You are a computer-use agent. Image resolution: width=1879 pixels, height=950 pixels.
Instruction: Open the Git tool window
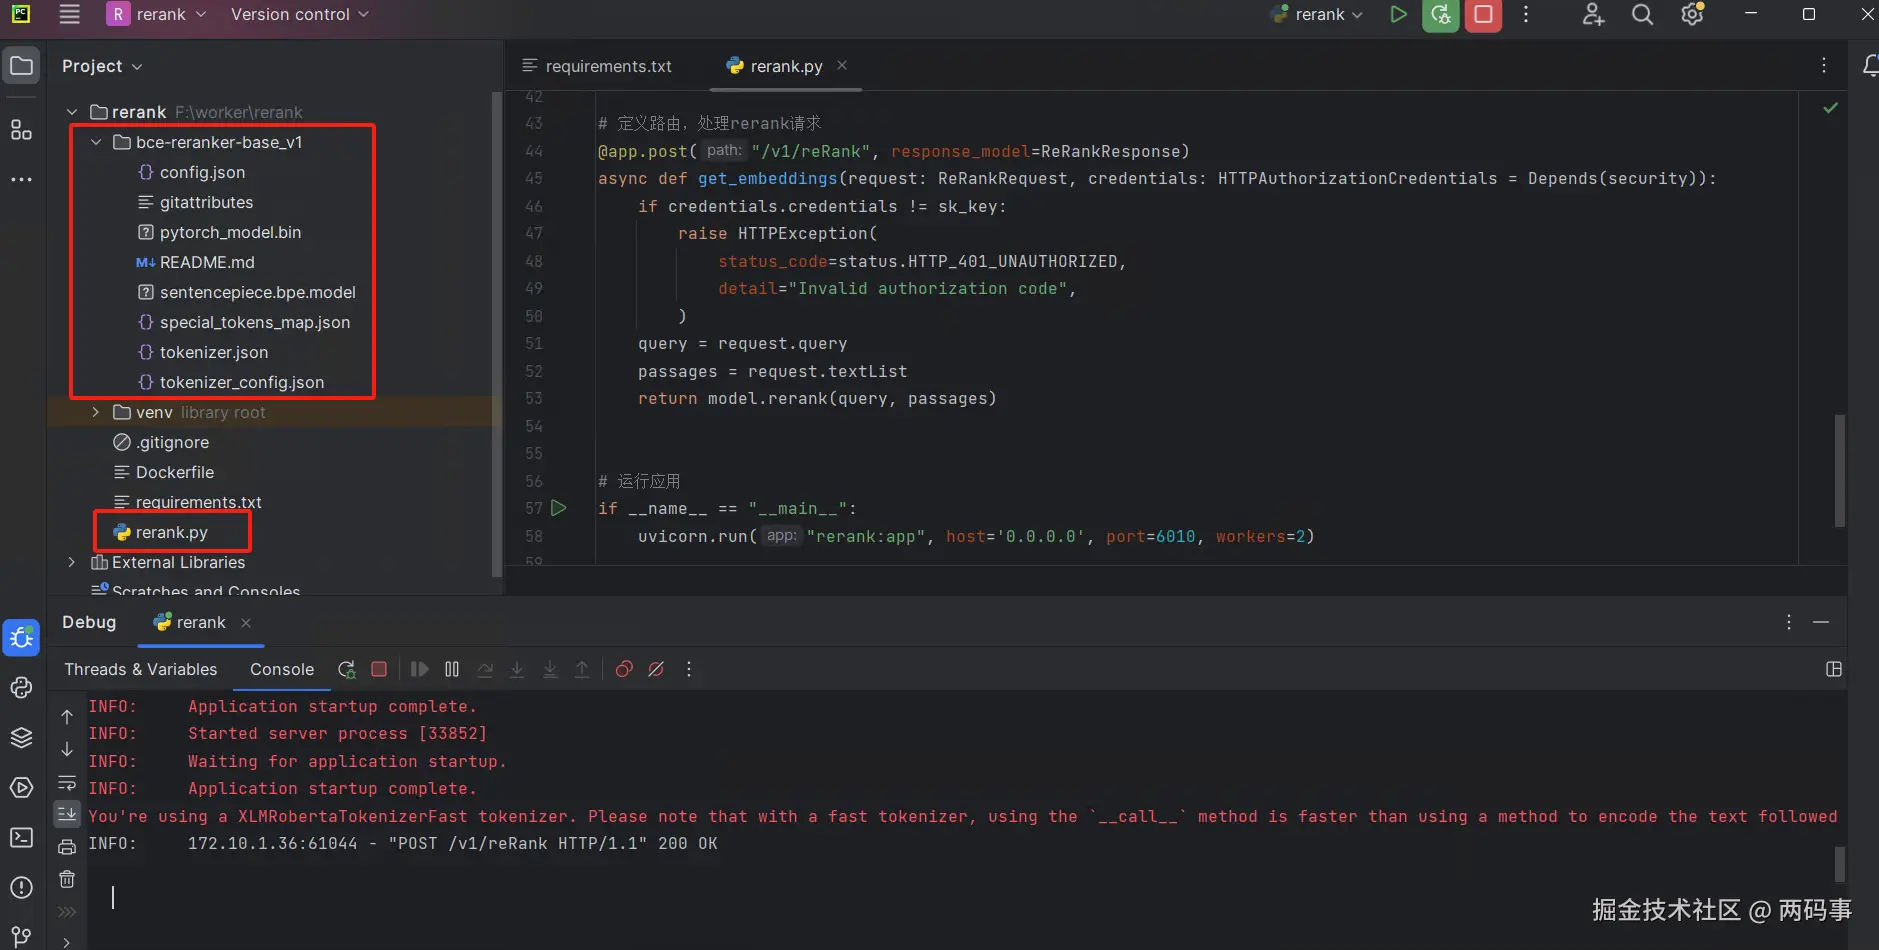tap(21, 937)
